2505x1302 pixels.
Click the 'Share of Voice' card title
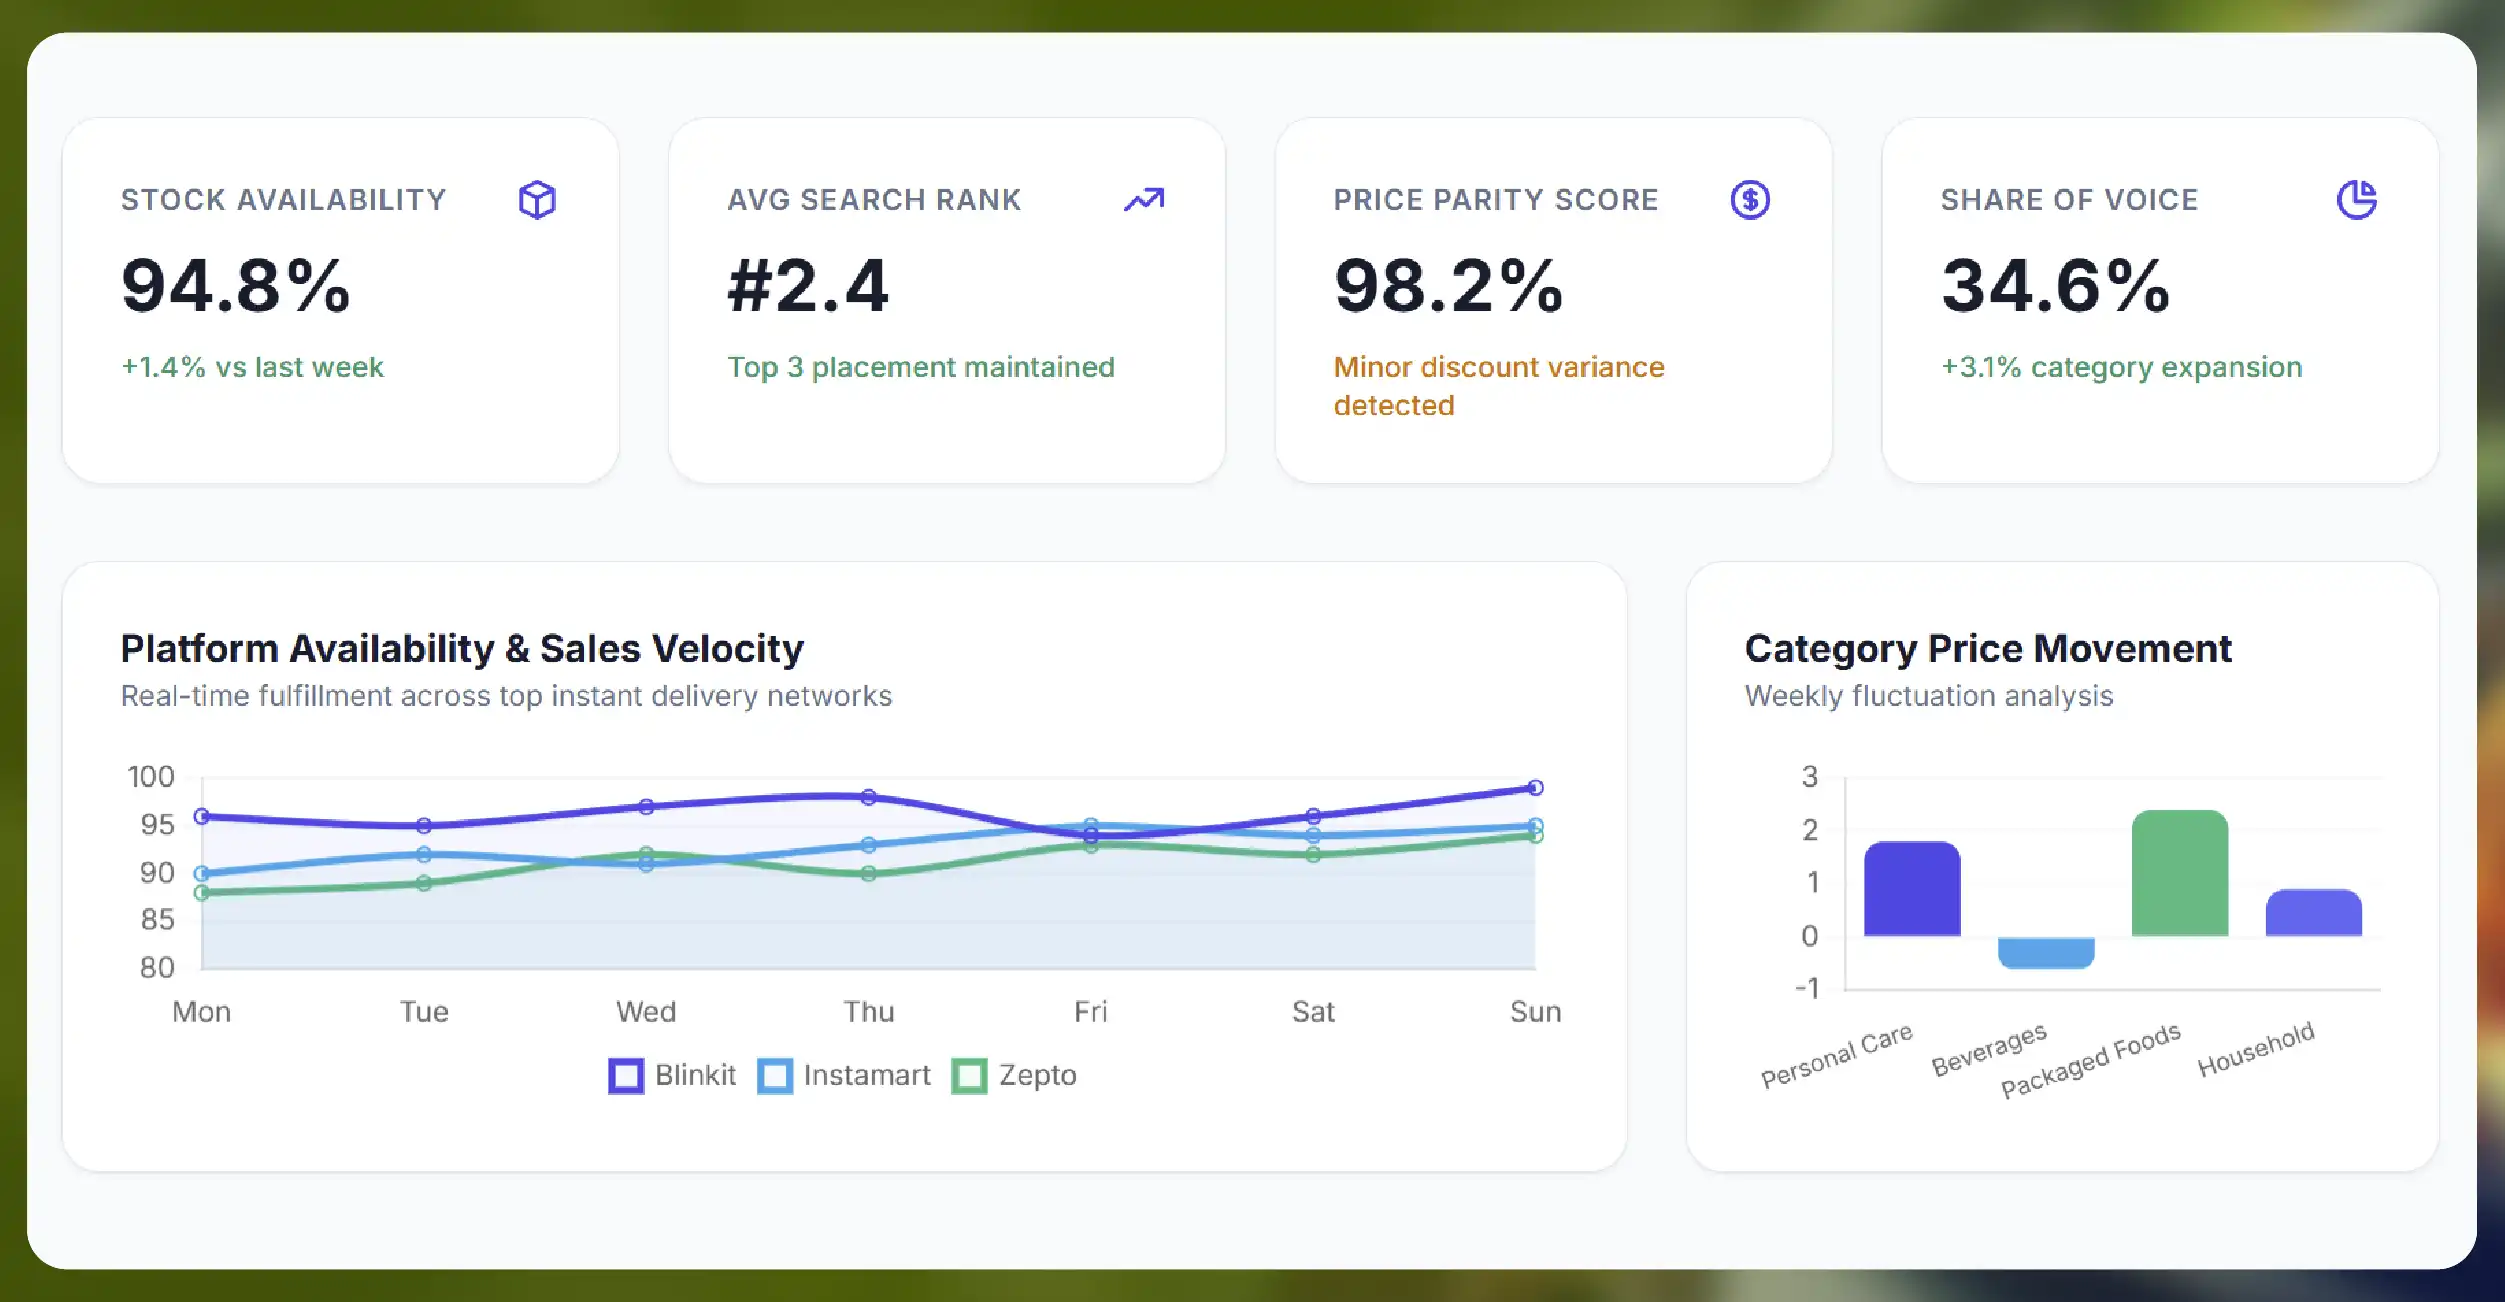tap(2070, 200)
